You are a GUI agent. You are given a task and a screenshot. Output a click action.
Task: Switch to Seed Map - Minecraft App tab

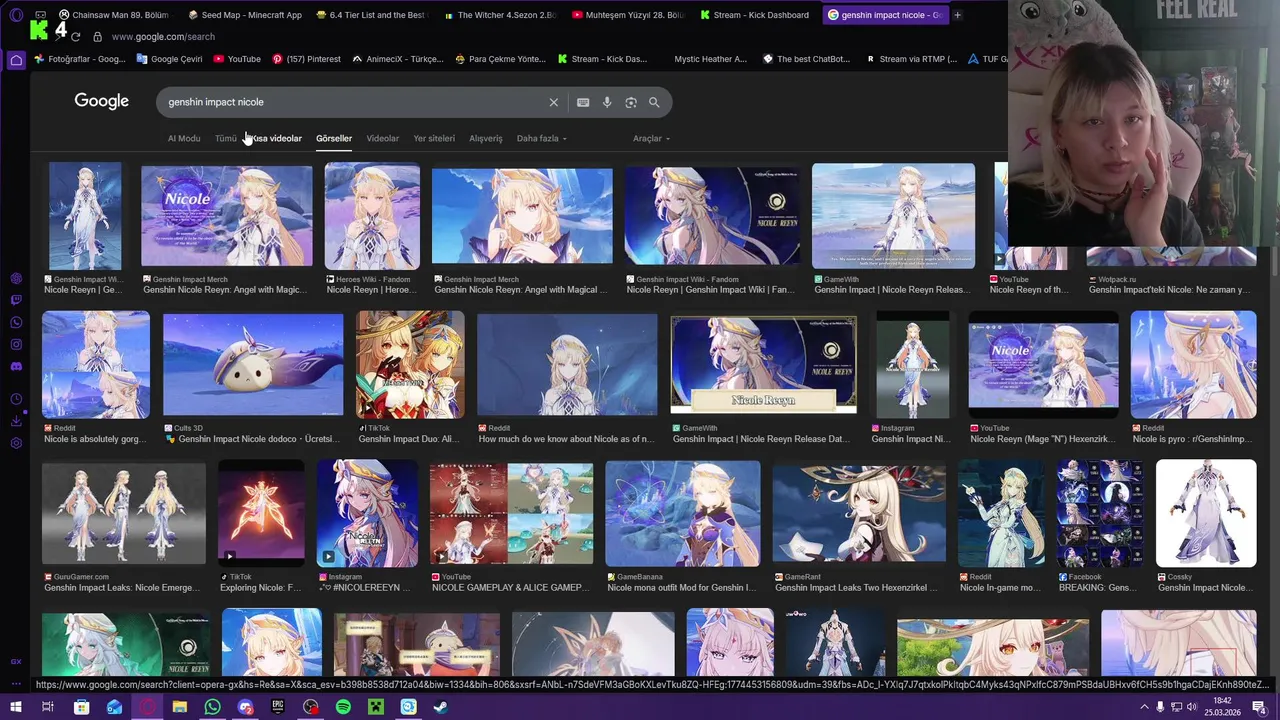[x=245, y=15]
